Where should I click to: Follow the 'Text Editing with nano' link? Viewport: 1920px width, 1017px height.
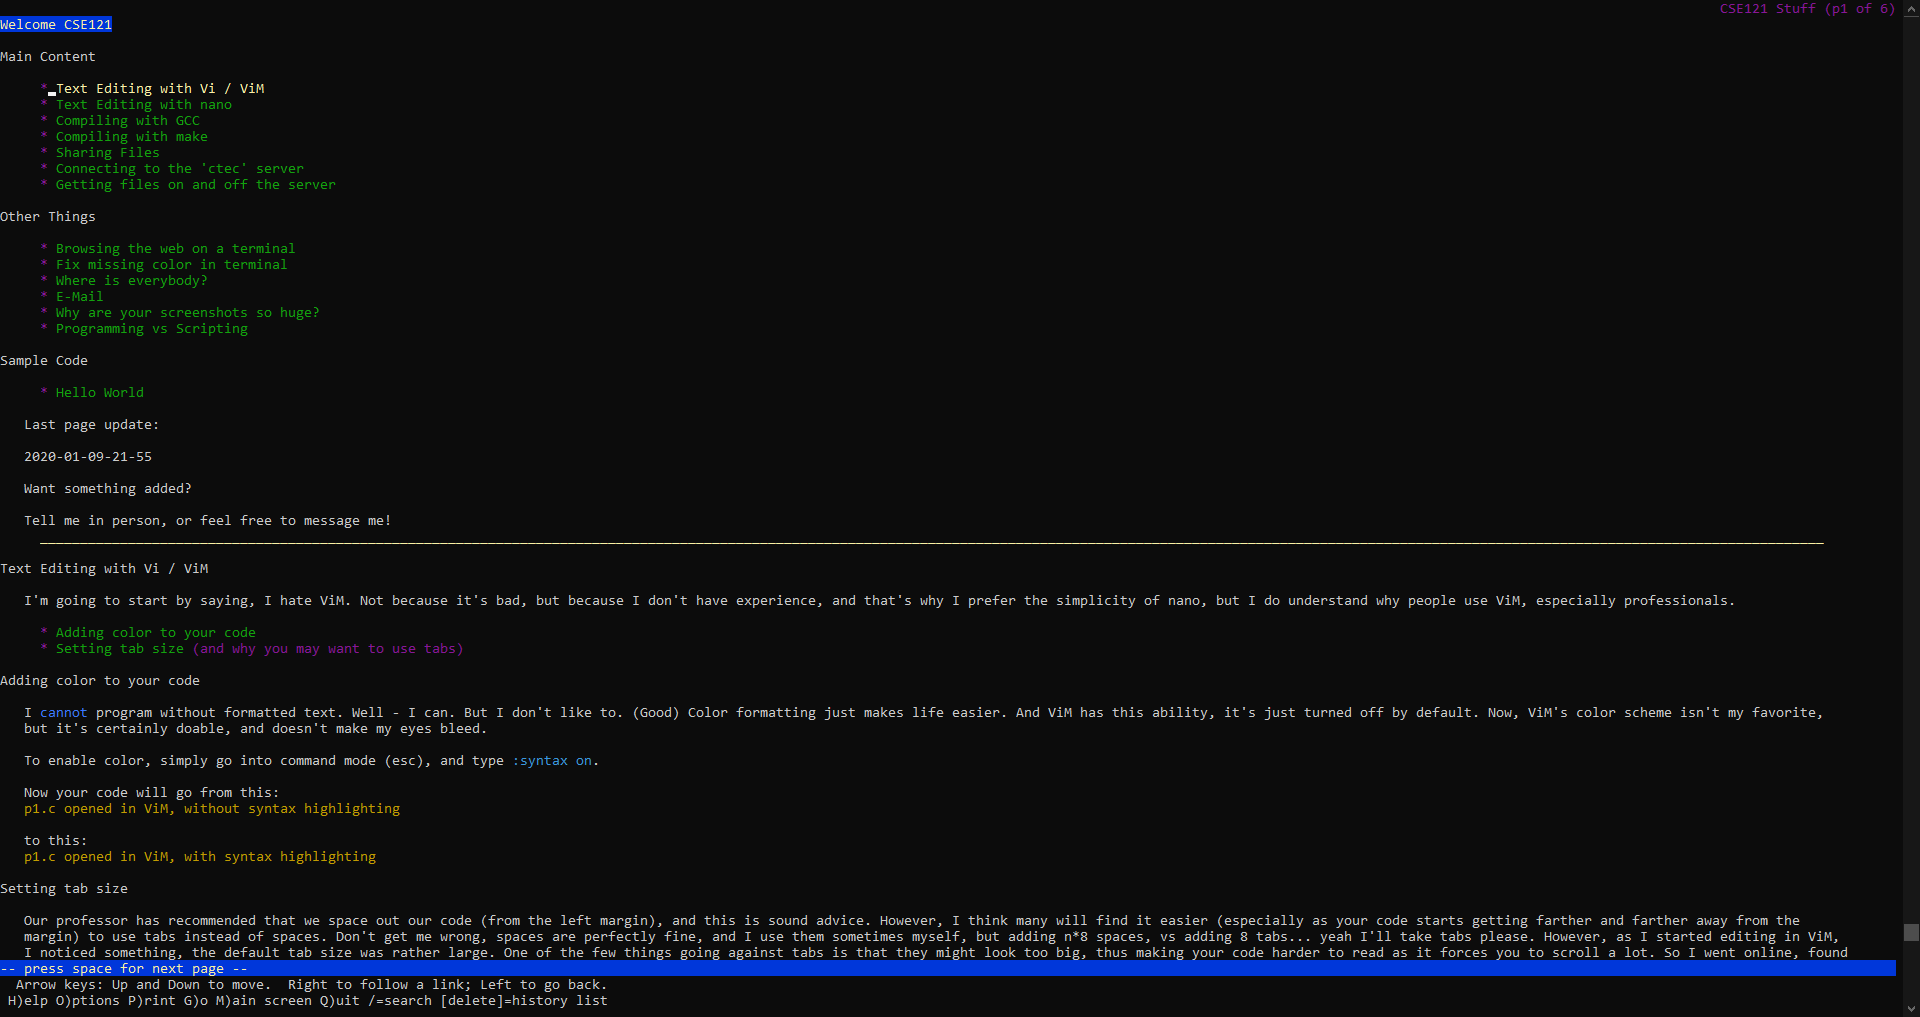144,105
